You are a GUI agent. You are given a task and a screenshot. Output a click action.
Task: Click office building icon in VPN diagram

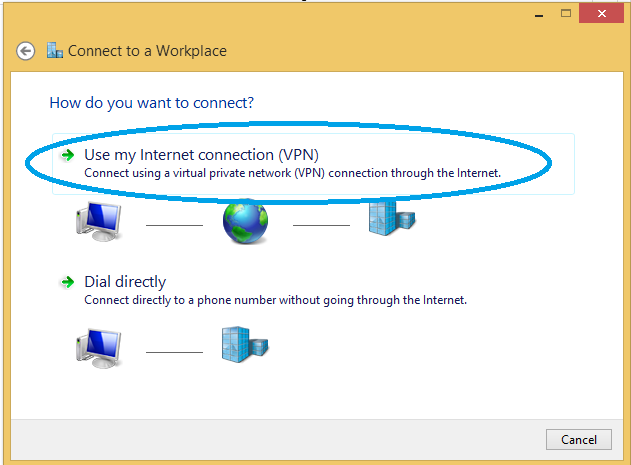point(392,218)
